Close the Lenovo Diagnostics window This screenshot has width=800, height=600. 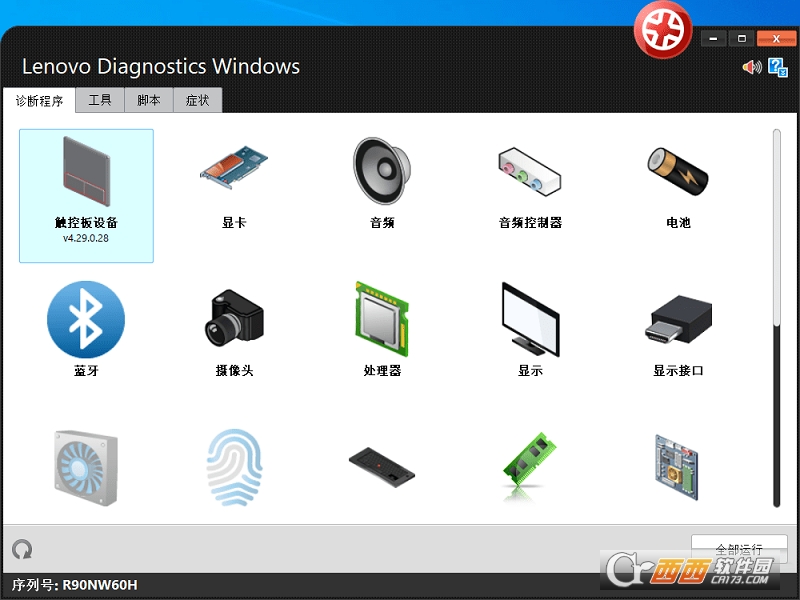[x=776, y=38]
